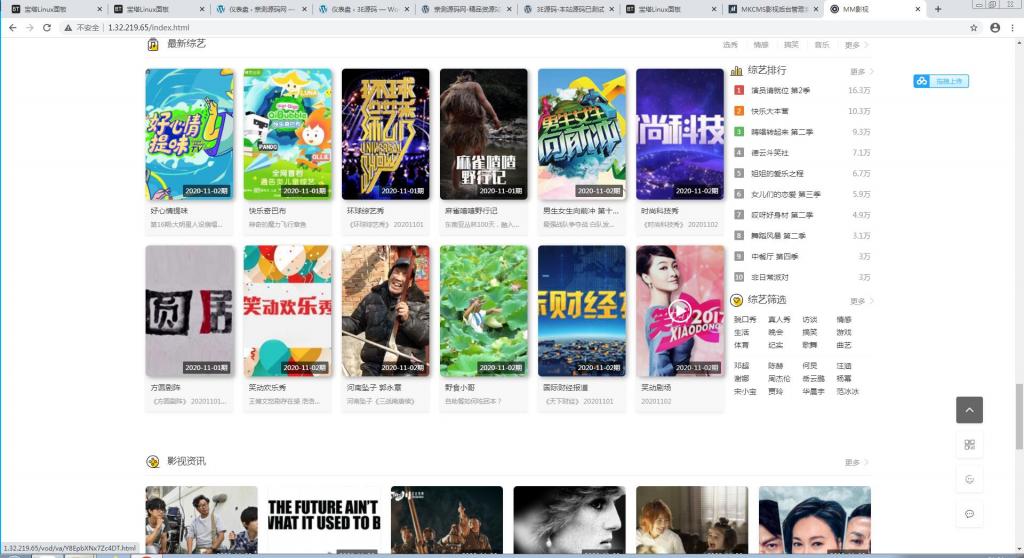This screenshot has height=558, width=1024.
Task: Click the 综艺排行 bar chart icon
Action: (737, 71)
